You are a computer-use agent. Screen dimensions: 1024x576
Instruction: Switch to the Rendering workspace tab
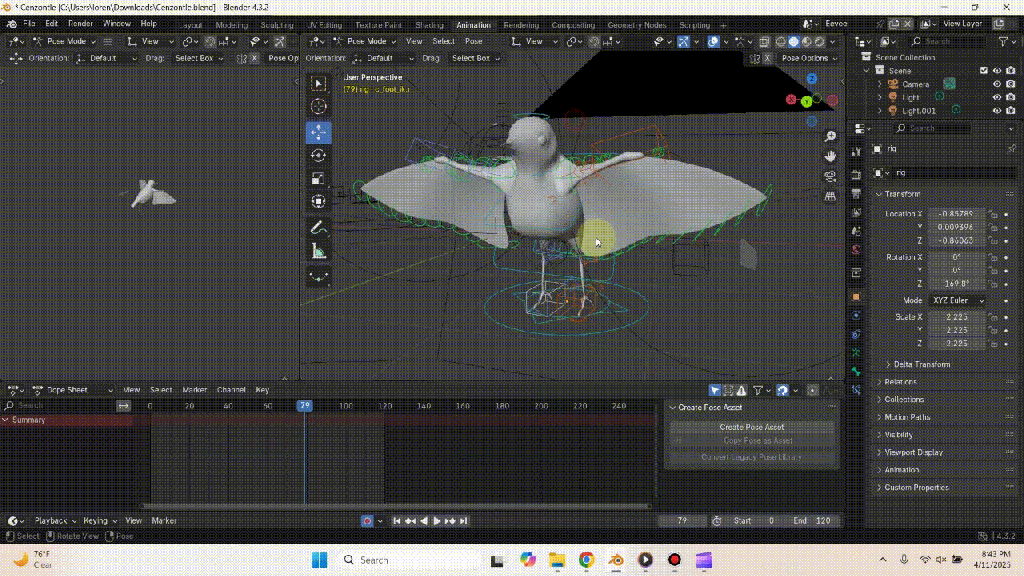click(520, 24)
